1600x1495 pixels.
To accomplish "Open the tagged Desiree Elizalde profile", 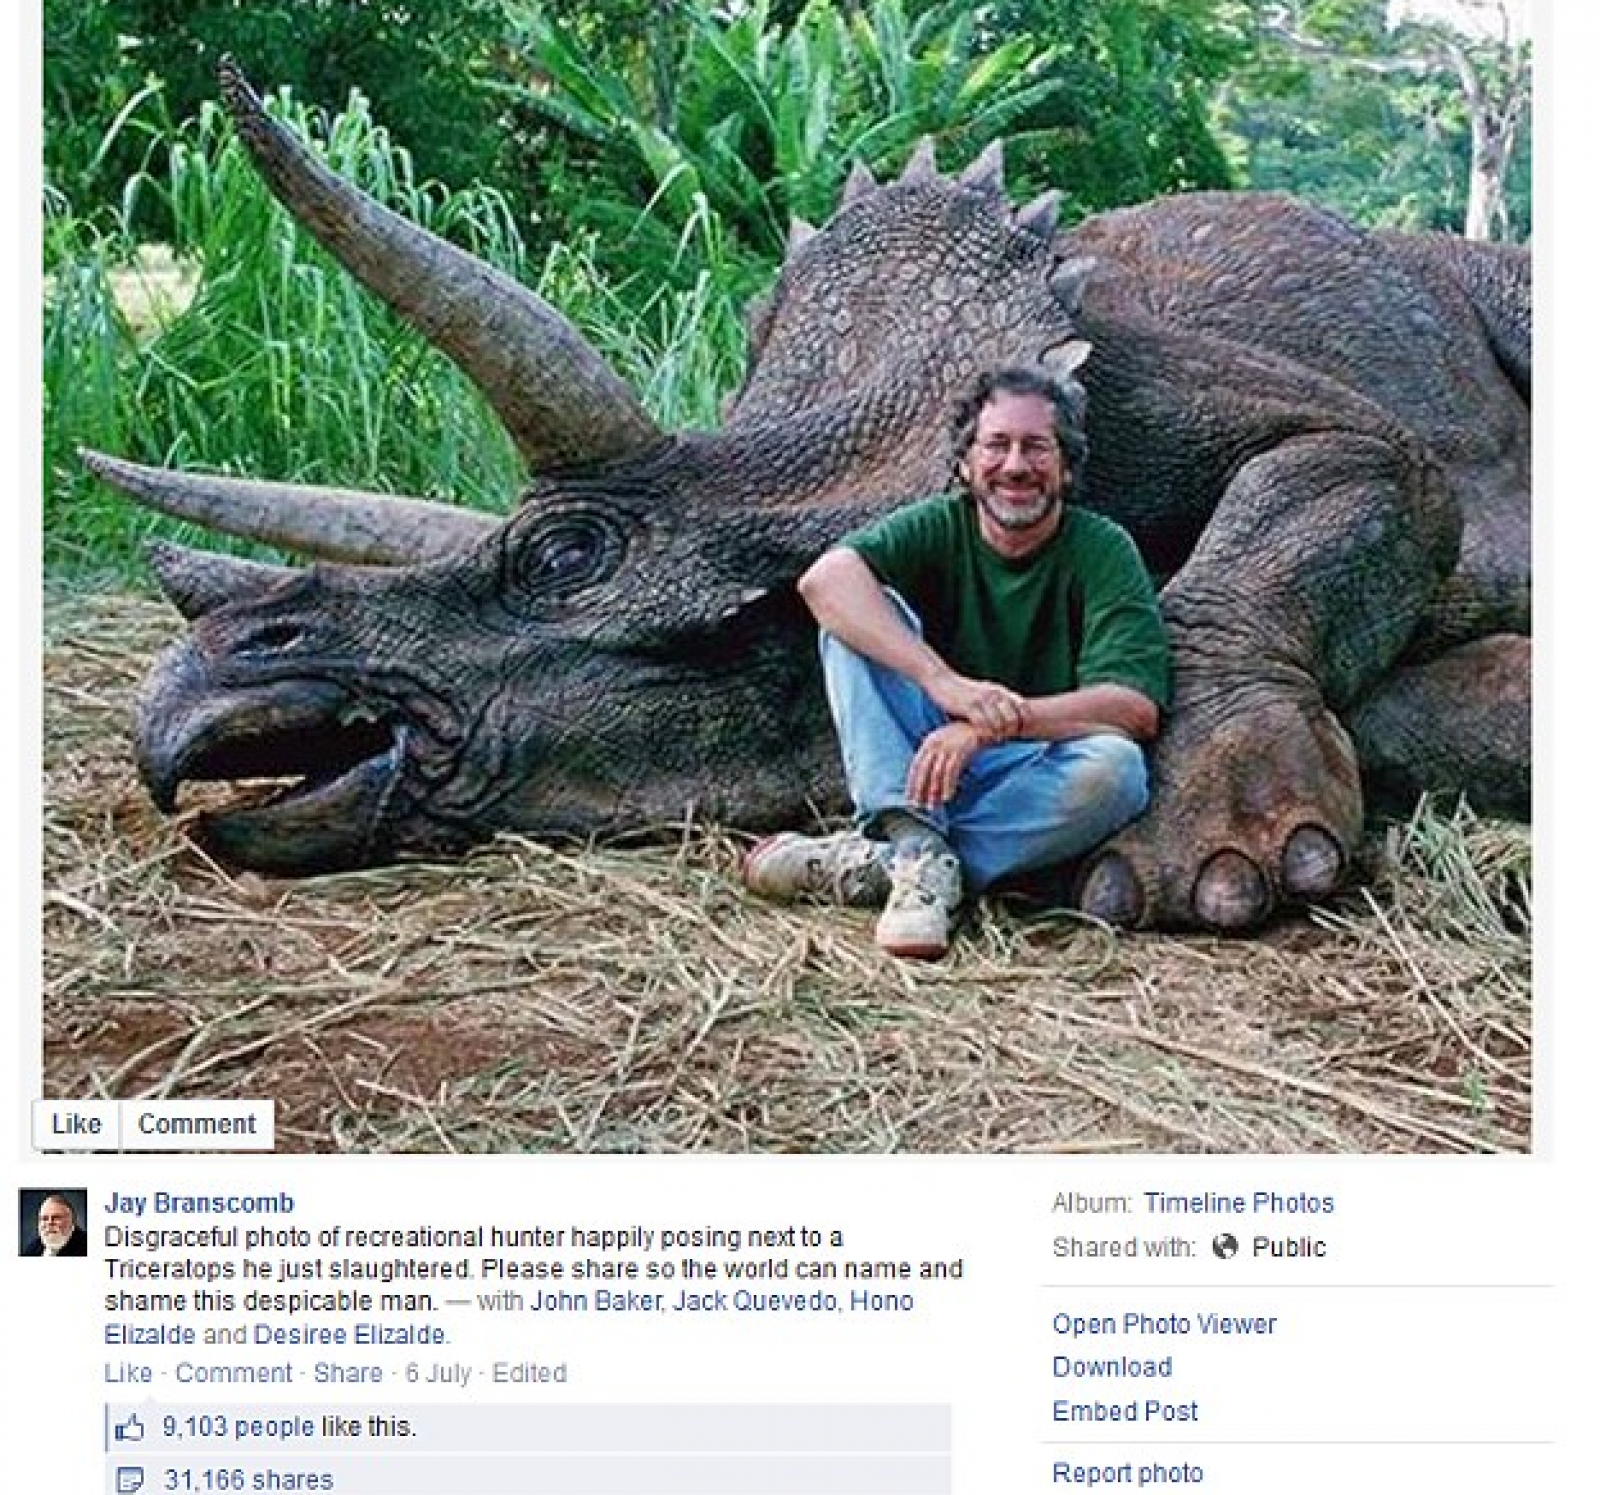I will pos(350,1334).
